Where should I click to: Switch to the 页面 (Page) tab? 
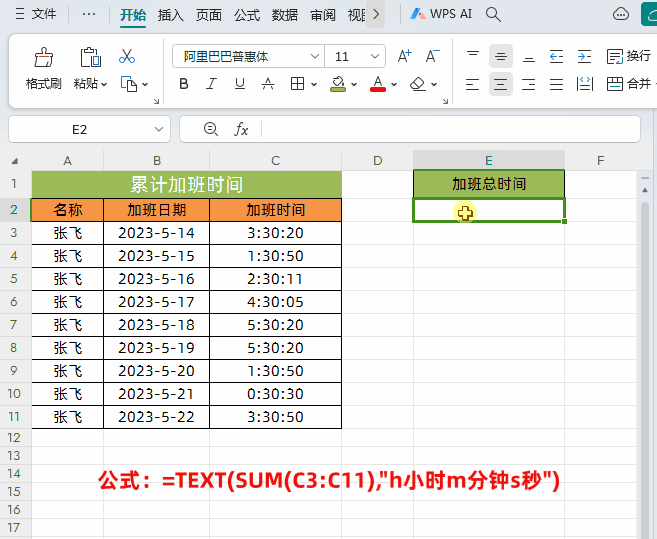tap(209, 15)
